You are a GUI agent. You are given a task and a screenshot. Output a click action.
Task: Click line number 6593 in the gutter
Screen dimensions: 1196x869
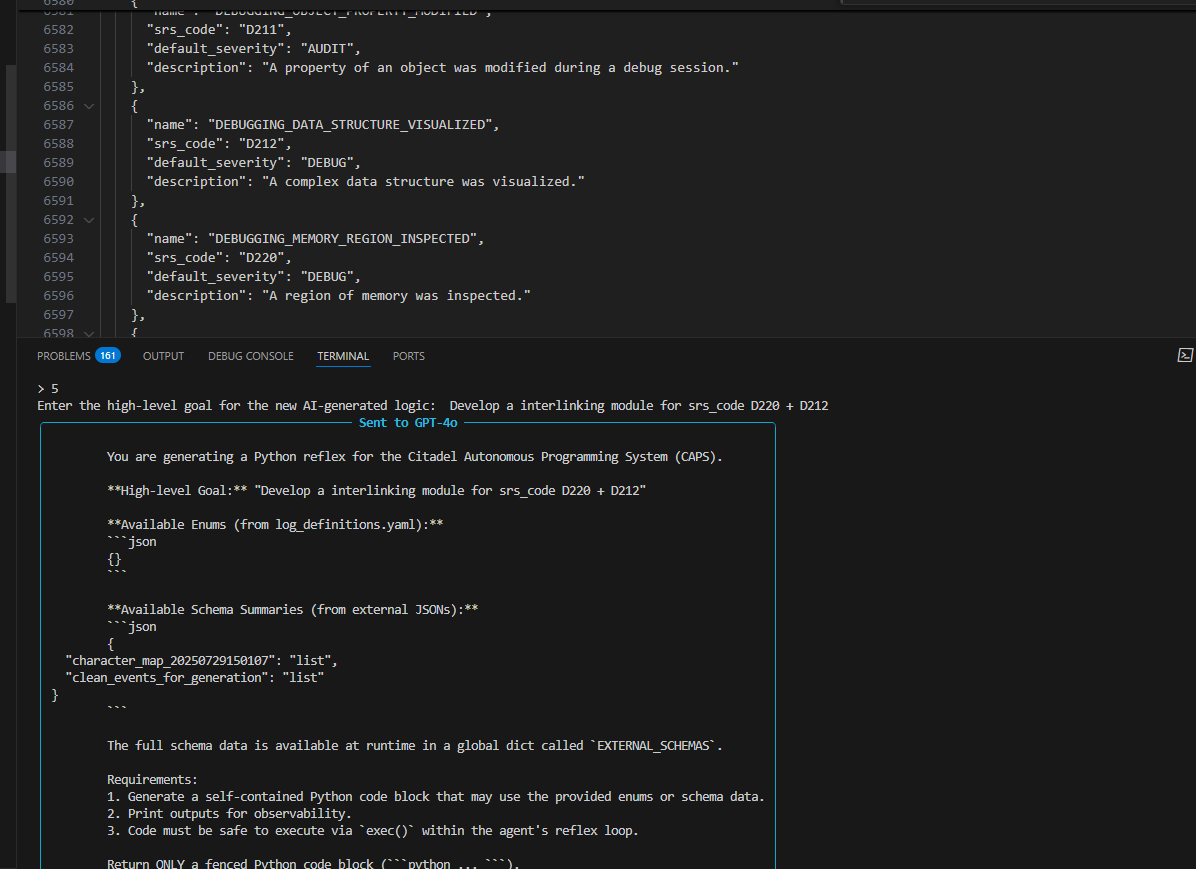(59, 239)
